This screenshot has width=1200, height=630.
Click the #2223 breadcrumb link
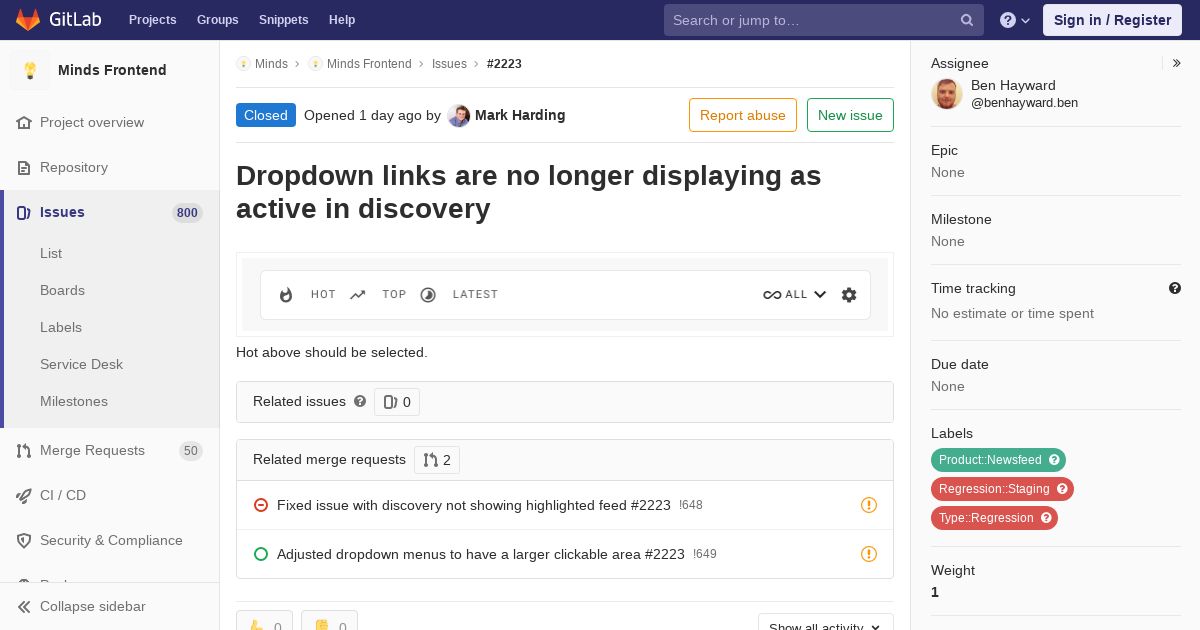(504, 64)
